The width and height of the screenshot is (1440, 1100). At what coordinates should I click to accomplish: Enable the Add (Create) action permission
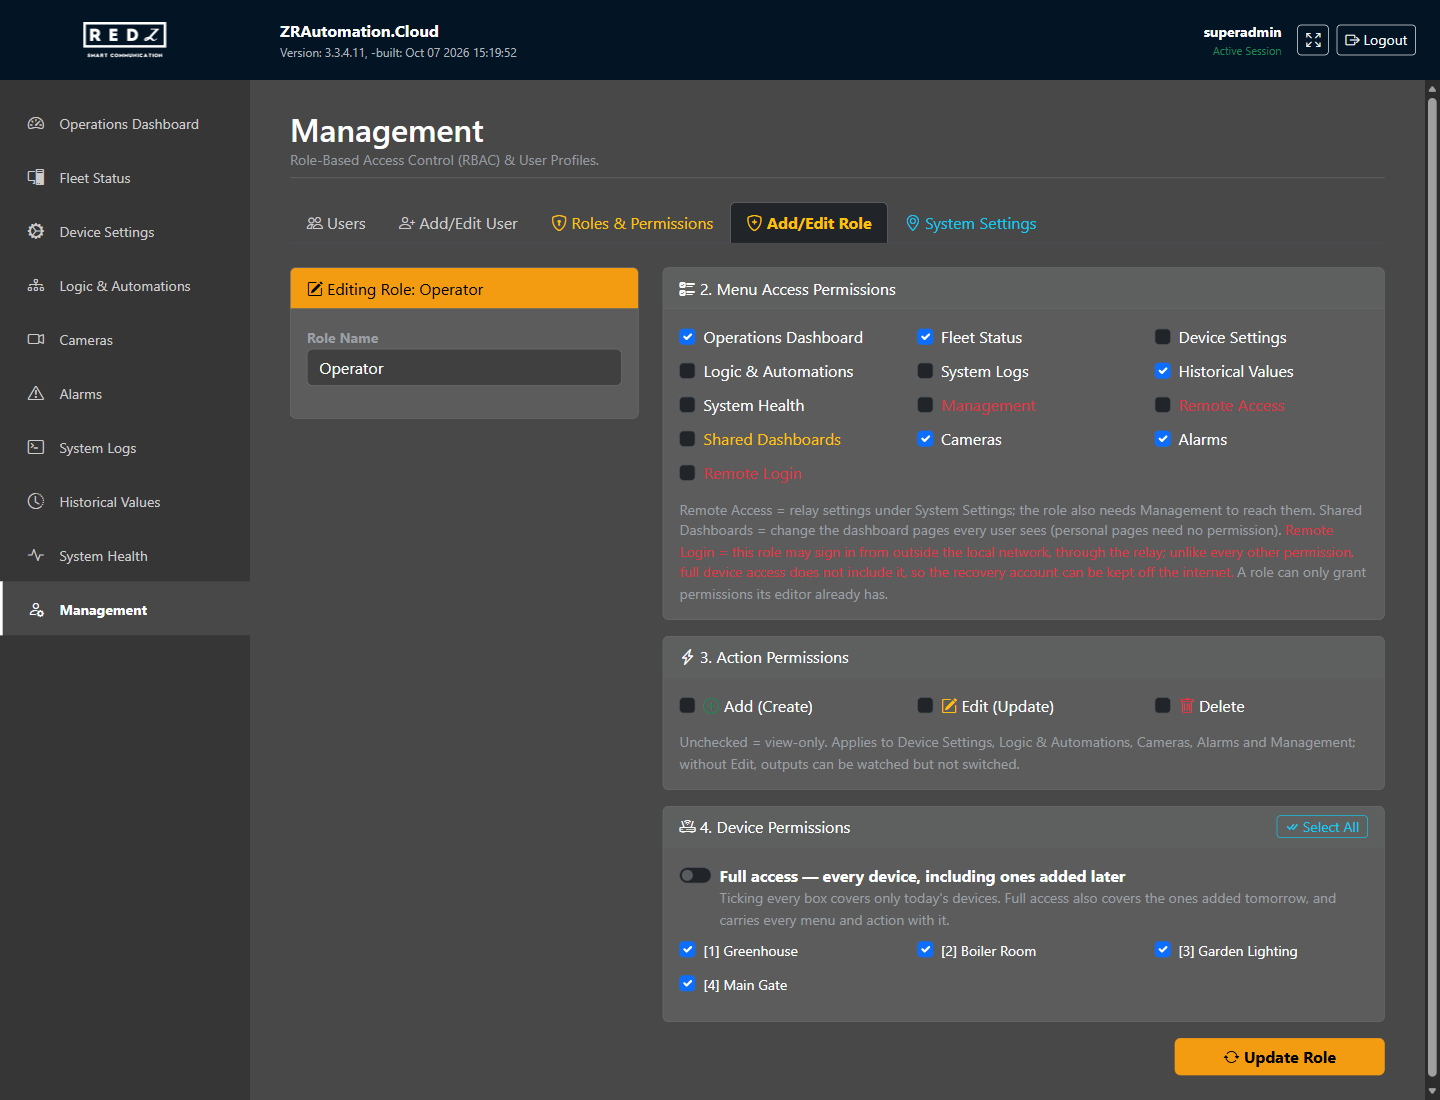tap(688, 706)
